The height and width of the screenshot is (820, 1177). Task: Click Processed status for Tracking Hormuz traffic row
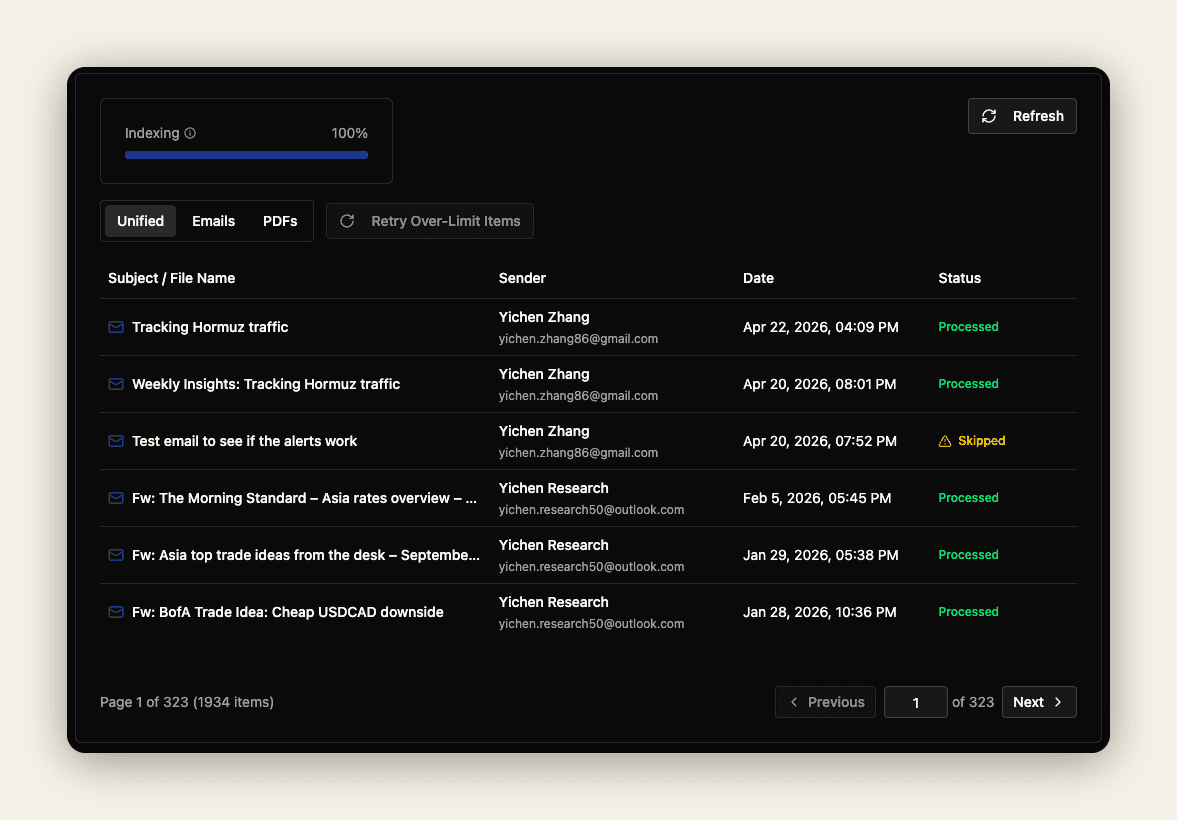pyautogui.click(x=968, y=327)
